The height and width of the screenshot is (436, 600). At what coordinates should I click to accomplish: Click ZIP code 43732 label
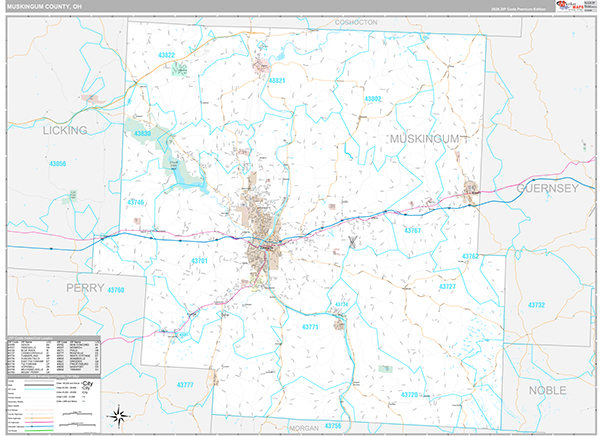536,305
